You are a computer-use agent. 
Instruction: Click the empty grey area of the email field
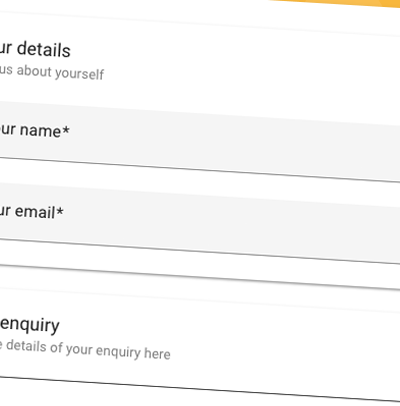[x=233, y=225]
